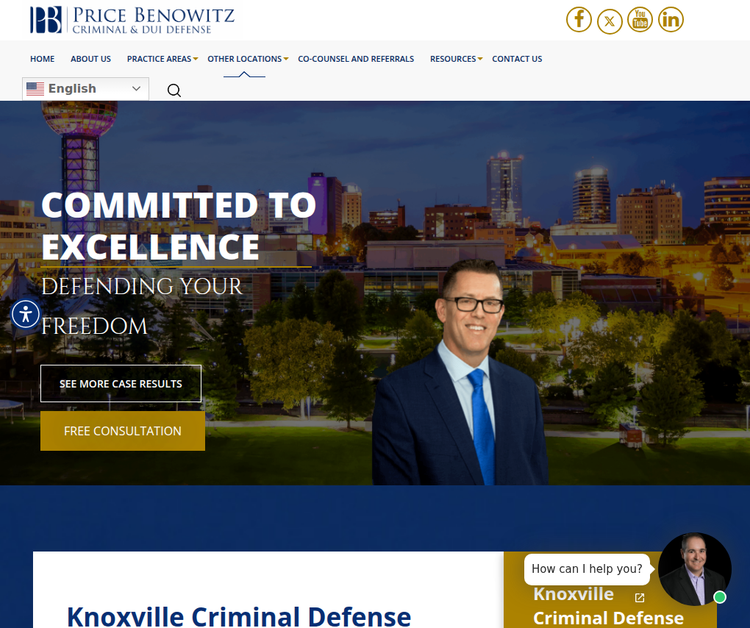Open the accessibility options icon
Image resolution: width=750 pixels, height=628 pixels.
point(25,314)
